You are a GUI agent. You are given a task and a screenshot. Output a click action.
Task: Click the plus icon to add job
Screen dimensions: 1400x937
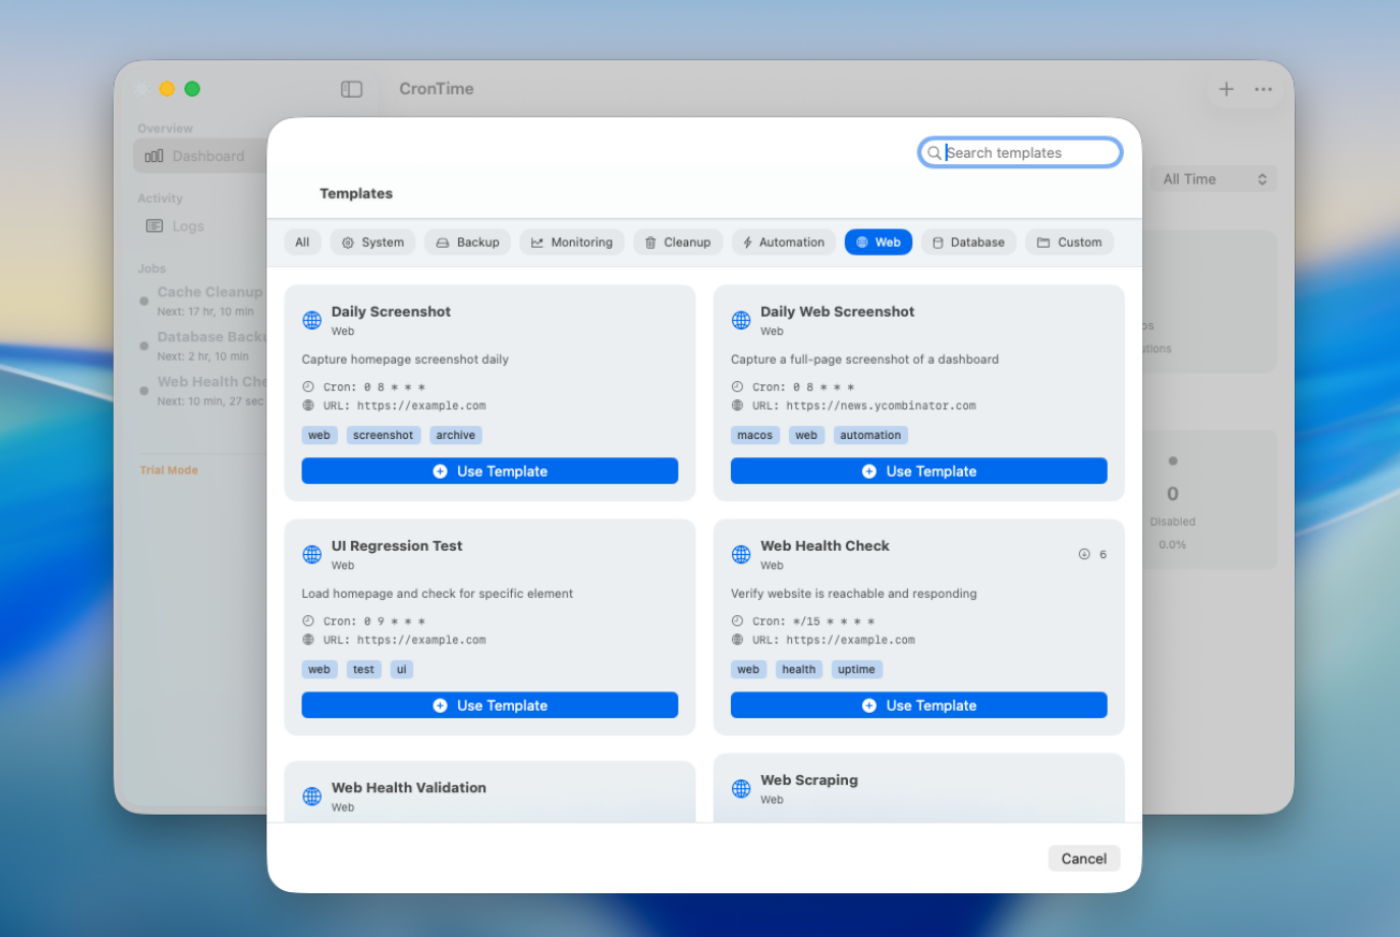[1226, 89]
